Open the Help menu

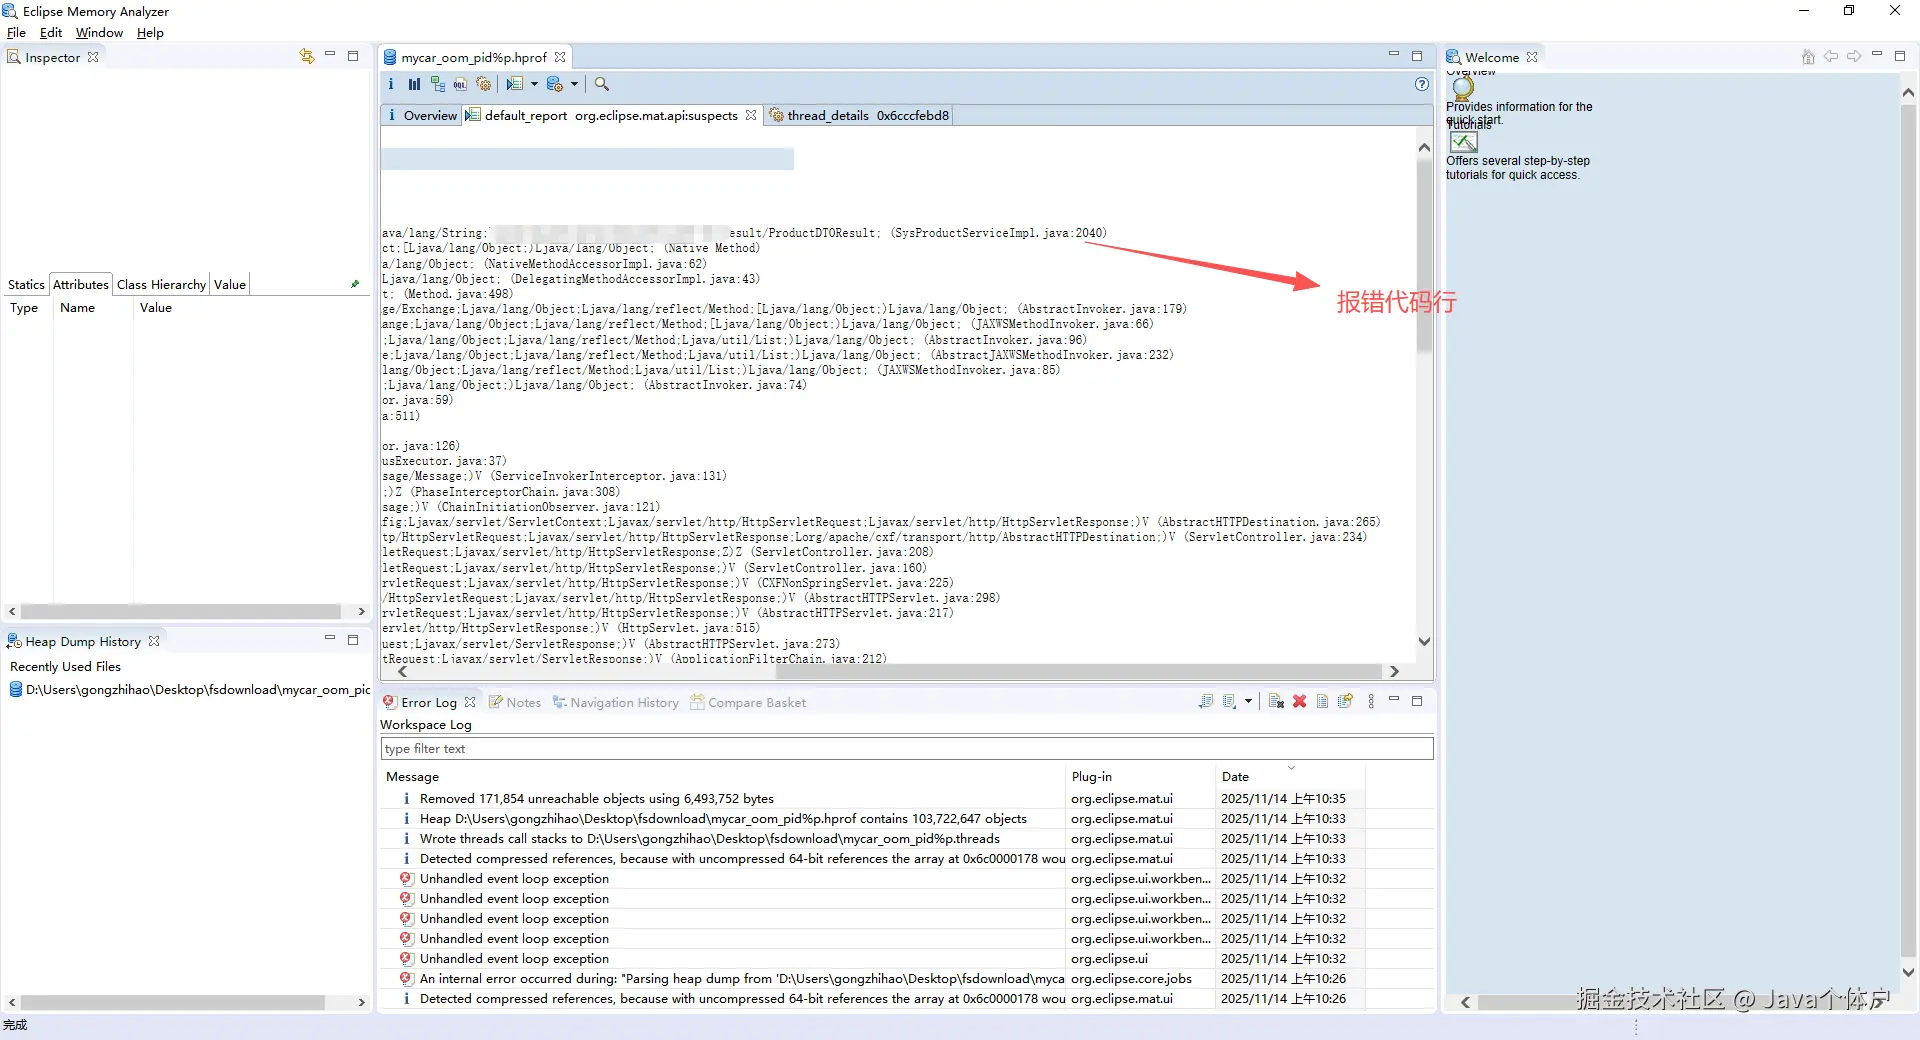pyautogui.click(x=150, y=32)
